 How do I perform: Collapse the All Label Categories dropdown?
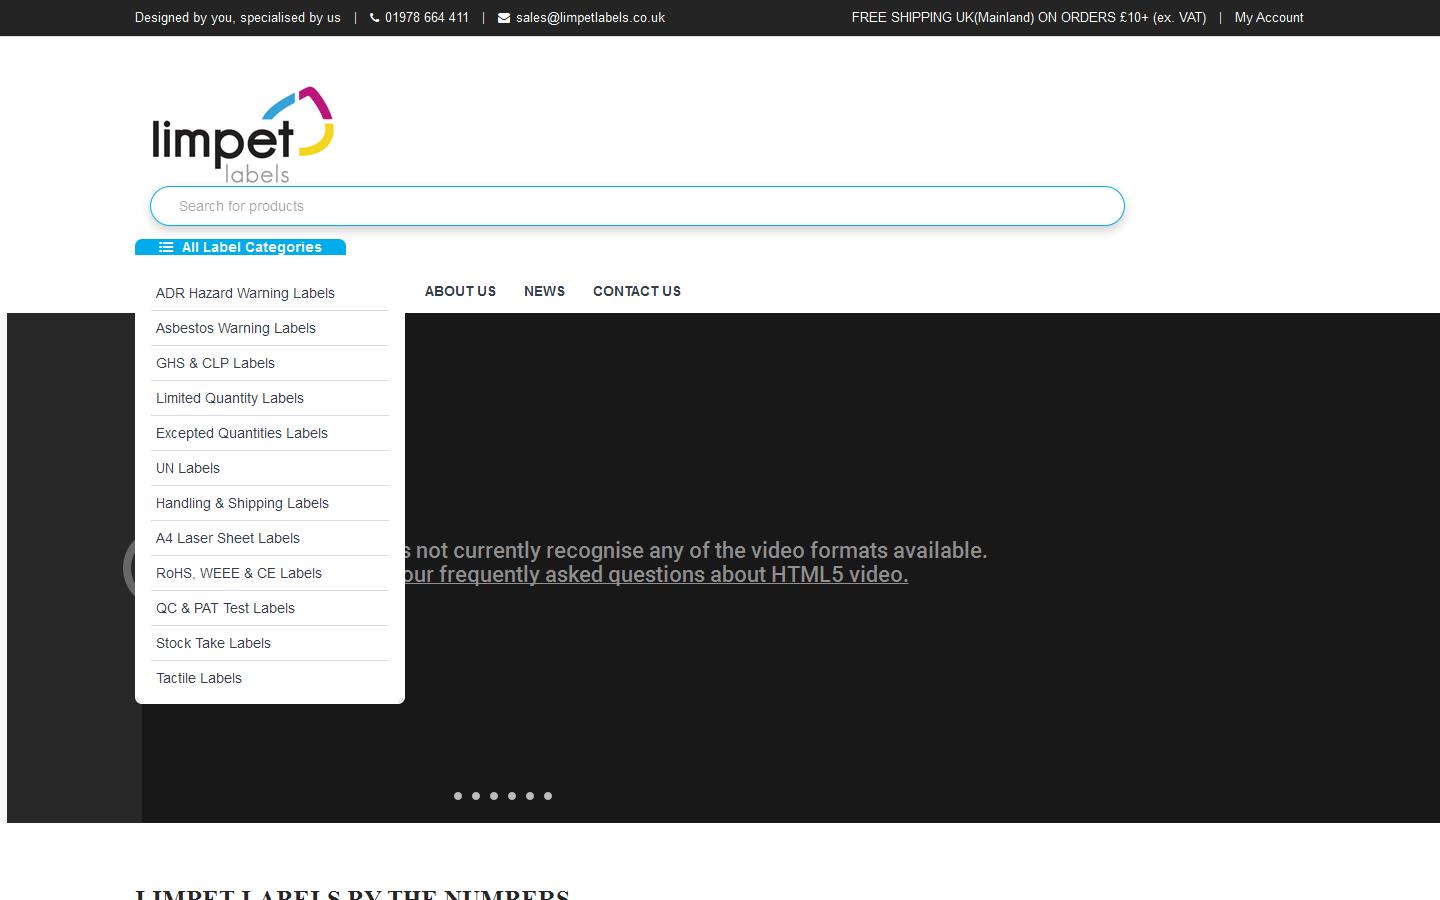240,247
